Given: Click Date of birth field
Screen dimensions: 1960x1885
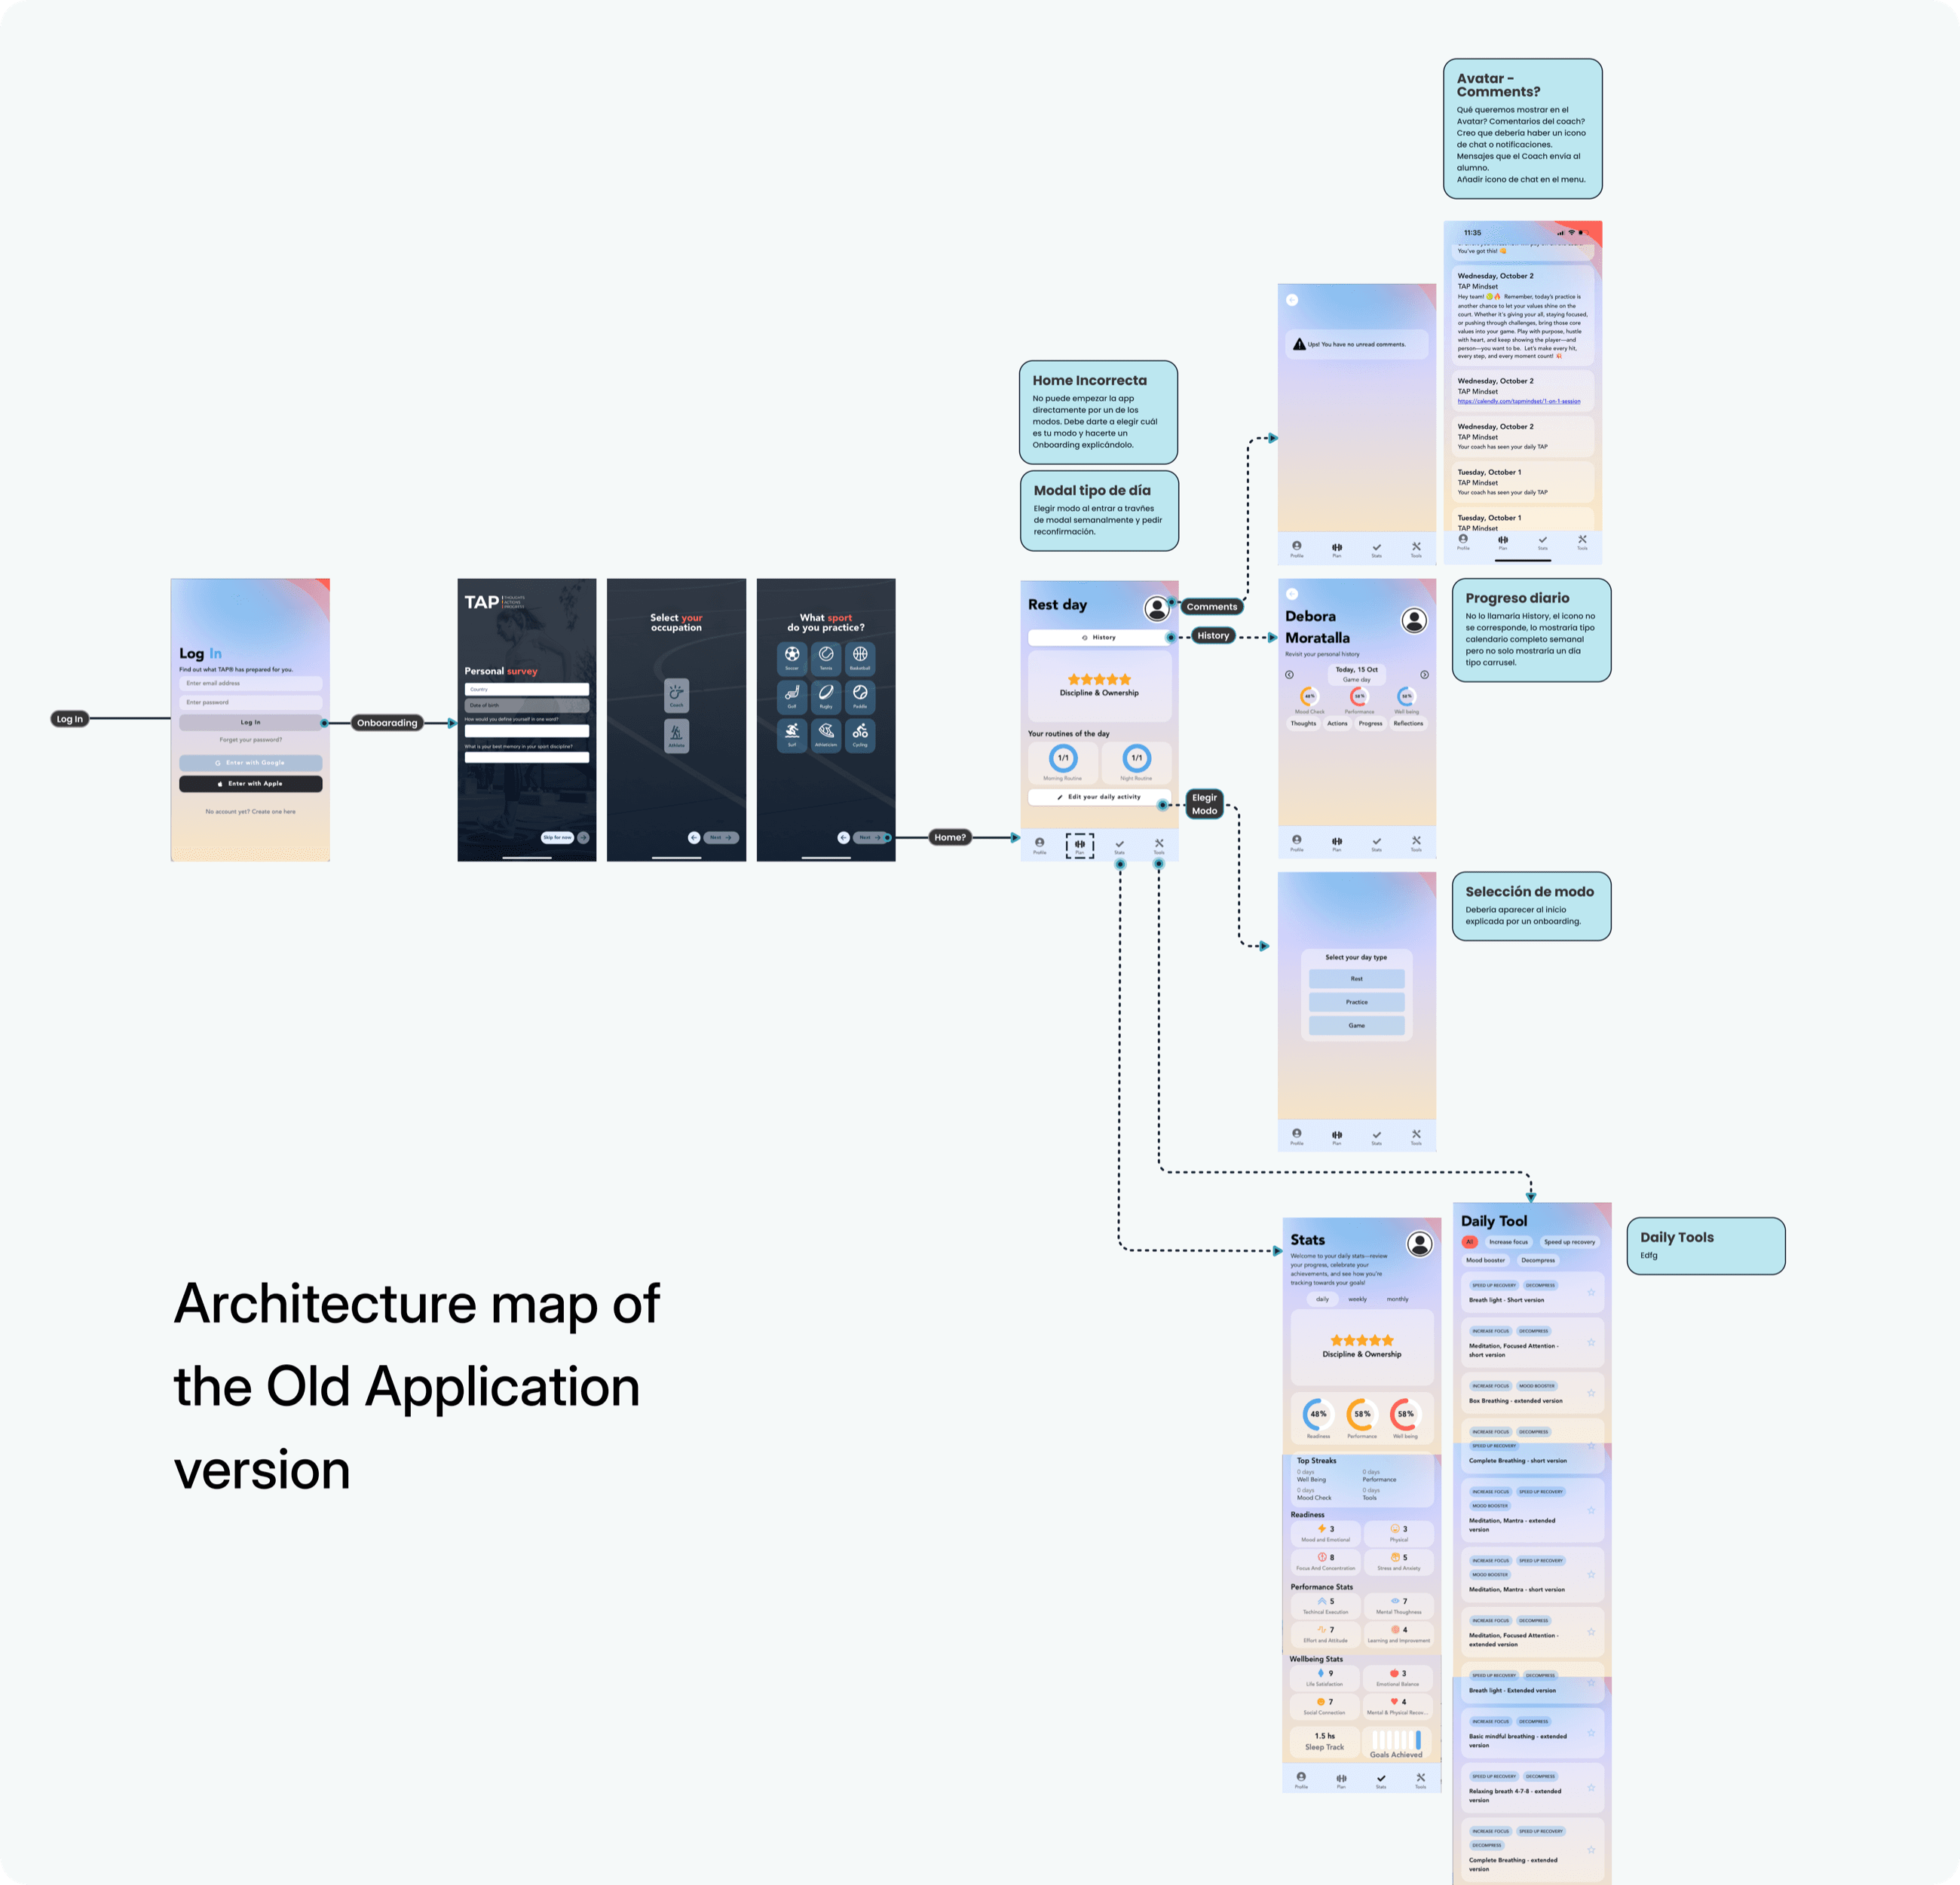Looking at the screenshot, I should pyautogui.click(x=527, y=705).
